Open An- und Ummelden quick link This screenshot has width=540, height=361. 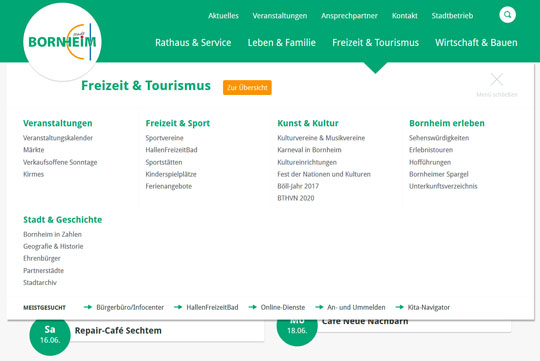click(356, 307)
